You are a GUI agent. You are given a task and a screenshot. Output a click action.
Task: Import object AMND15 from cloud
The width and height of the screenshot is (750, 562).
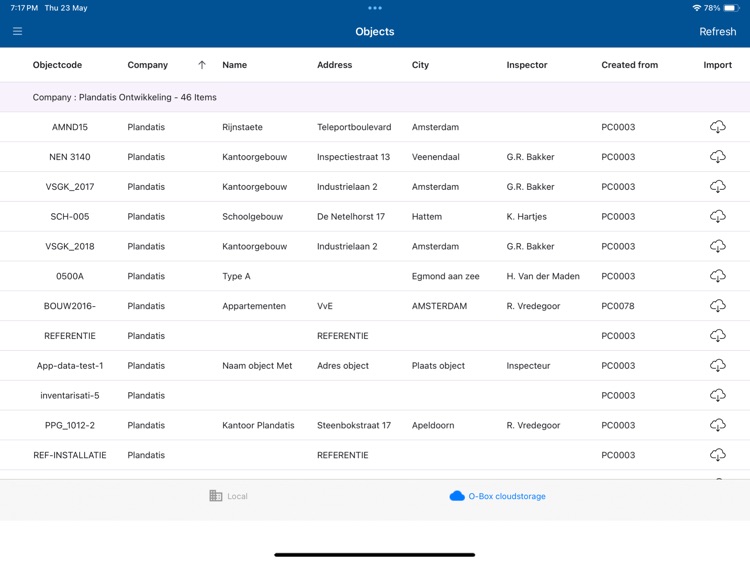[x=717, y=127]
